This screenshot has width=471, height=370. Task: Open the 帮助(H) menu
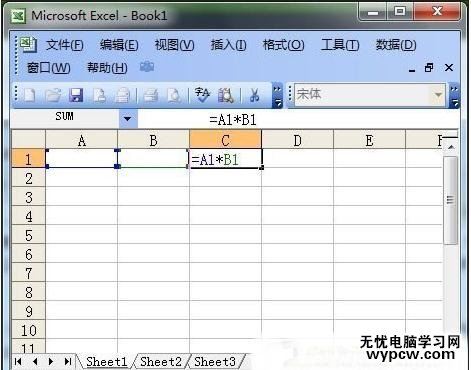[x=107, y=68]
